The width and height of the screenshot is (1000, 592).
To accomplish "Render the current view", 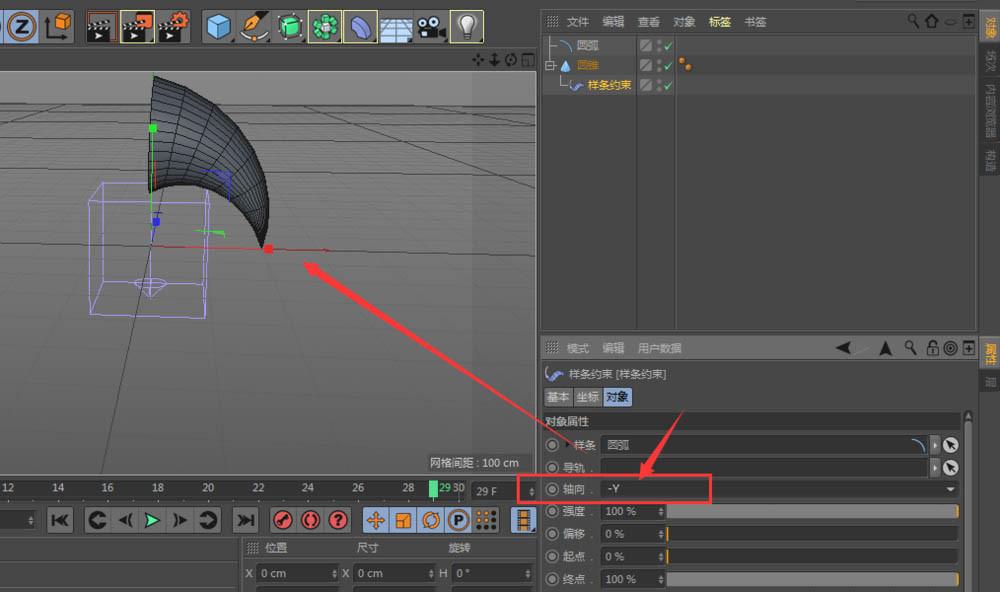I will 100,26.
